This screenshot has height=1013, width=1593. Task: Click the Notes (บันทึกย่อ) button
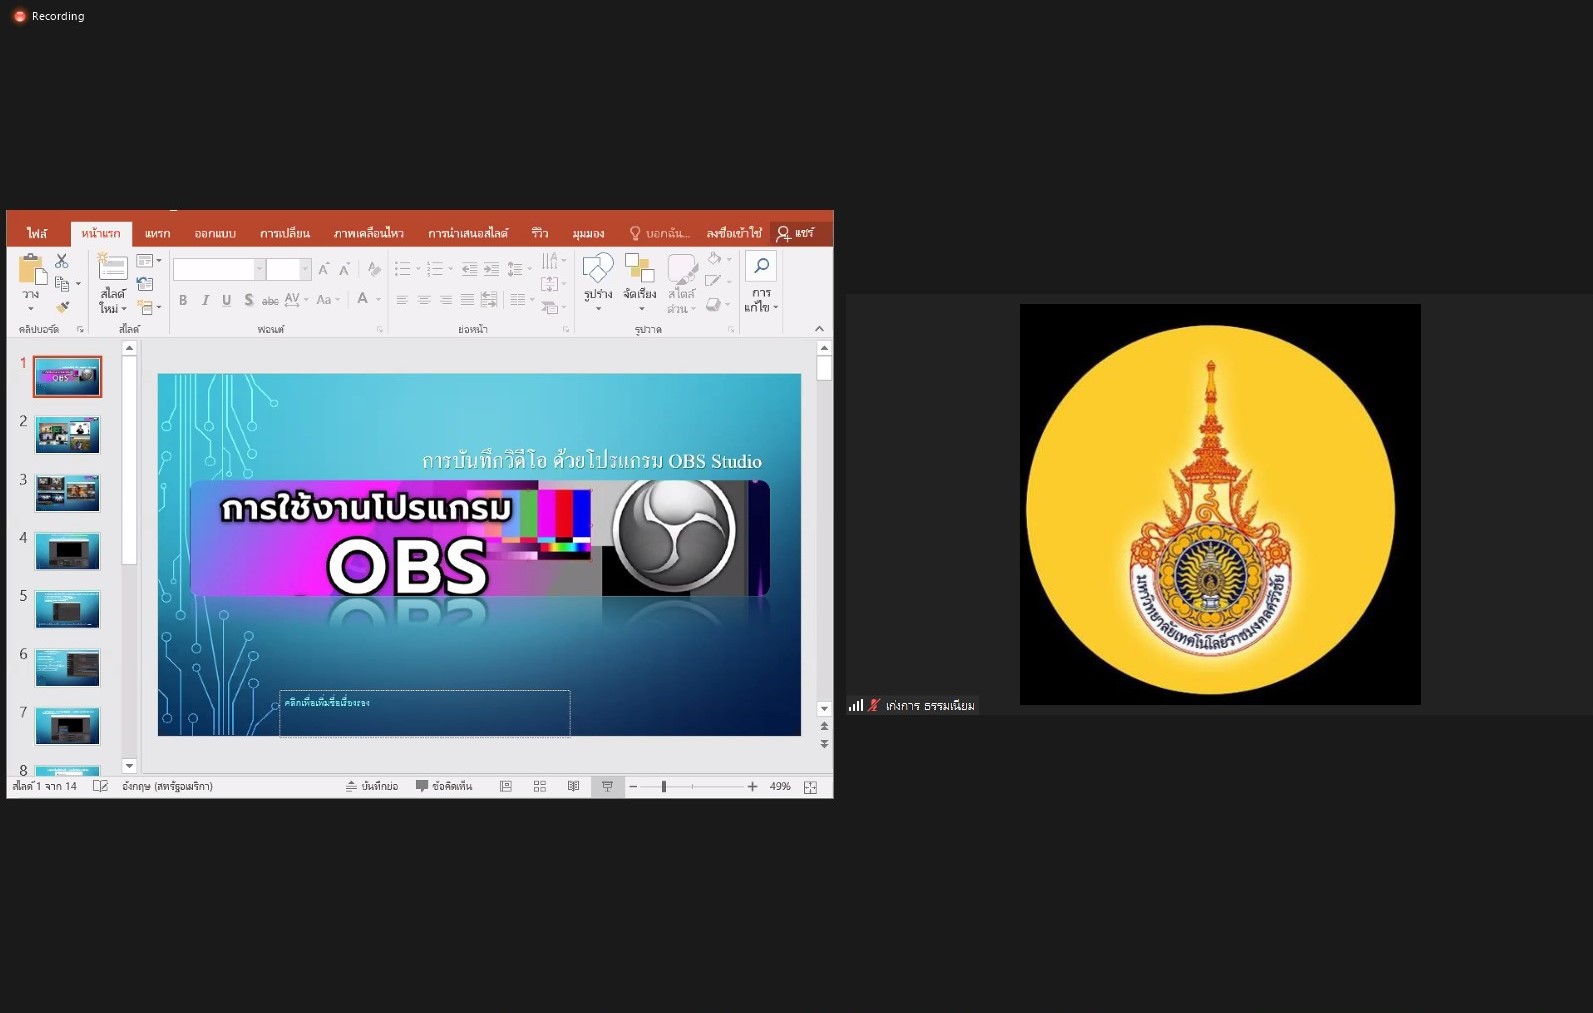pyautogui.click(x=372, y=787)
